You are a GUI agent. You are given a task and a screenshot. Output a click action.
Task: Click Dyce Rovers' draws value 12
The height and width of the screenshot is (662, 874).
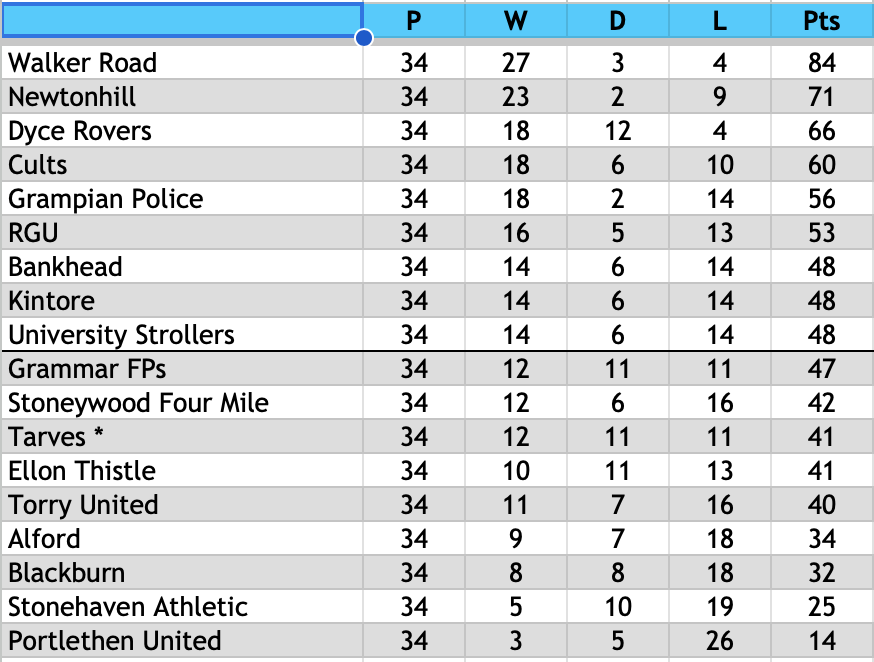pos(618,130)
